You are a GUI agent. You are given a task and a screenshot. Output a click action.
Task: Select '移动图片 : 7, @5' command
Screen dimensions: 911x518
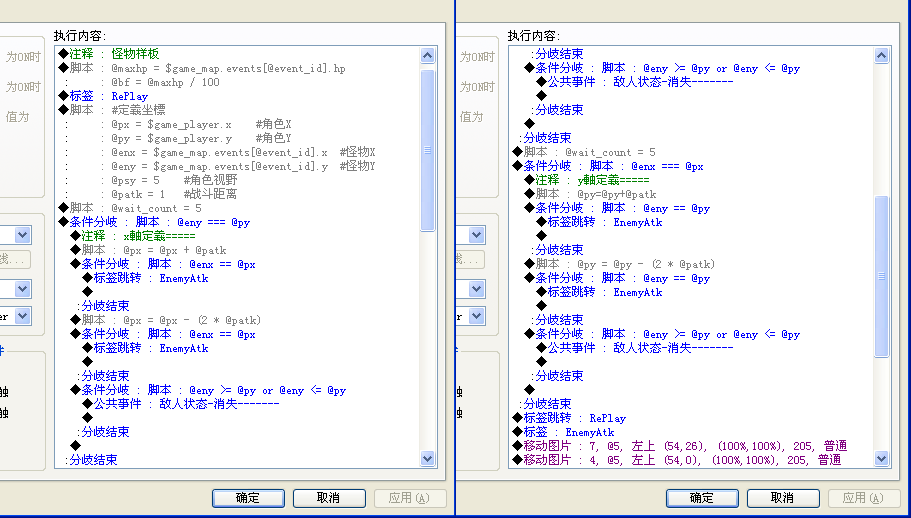680,446
